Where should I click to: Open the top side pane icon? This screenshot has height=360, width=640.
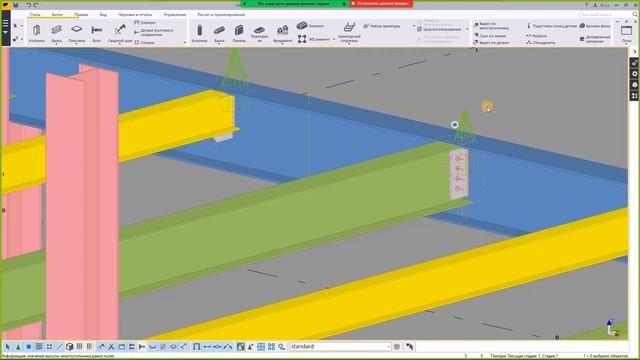click(x=634, y=63)
